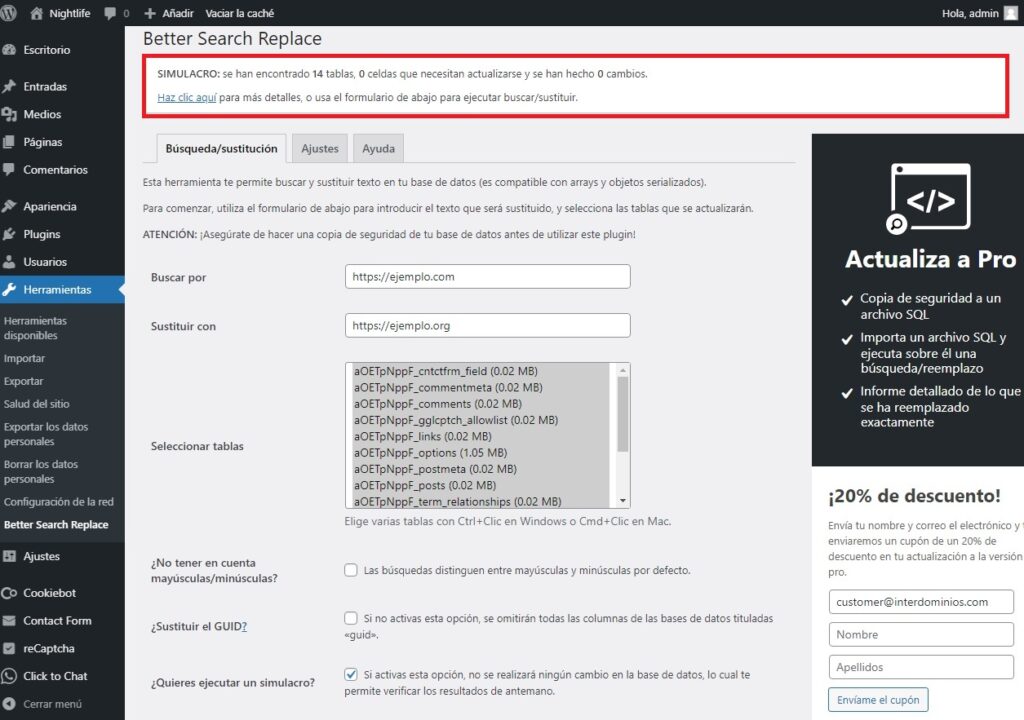Open the Importar submenu item
Screen dimensions: 1024x720
tap(24, 358)
